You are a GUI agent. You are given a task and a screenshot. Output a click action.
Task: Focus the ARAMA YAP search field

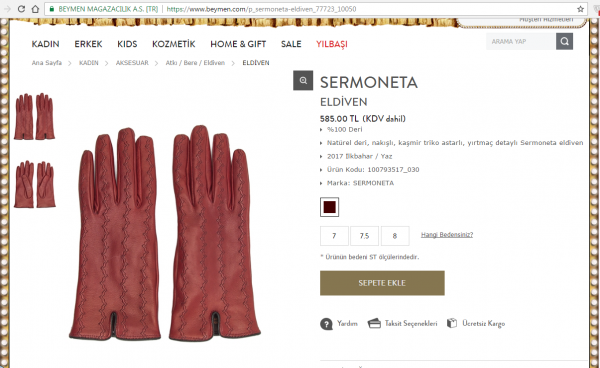(521, 41)
